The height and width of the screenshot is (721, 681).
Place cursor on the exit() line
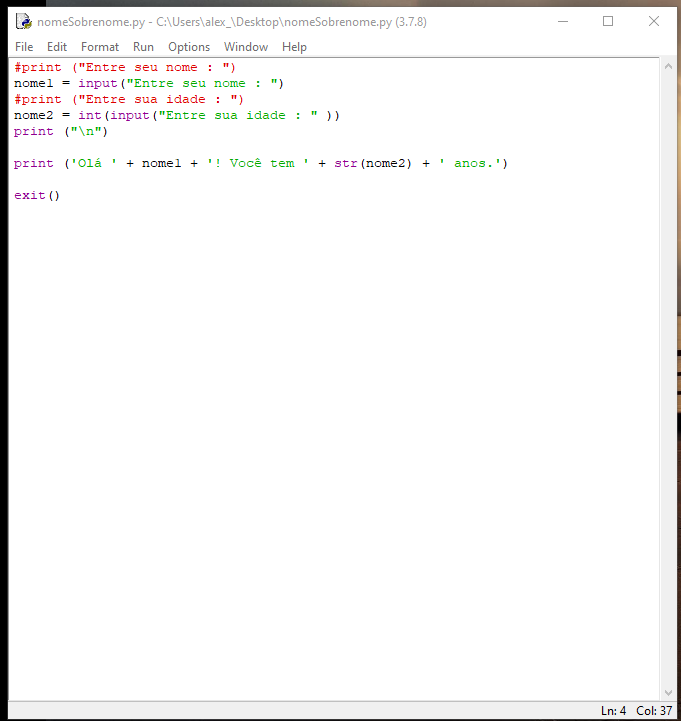37,195
